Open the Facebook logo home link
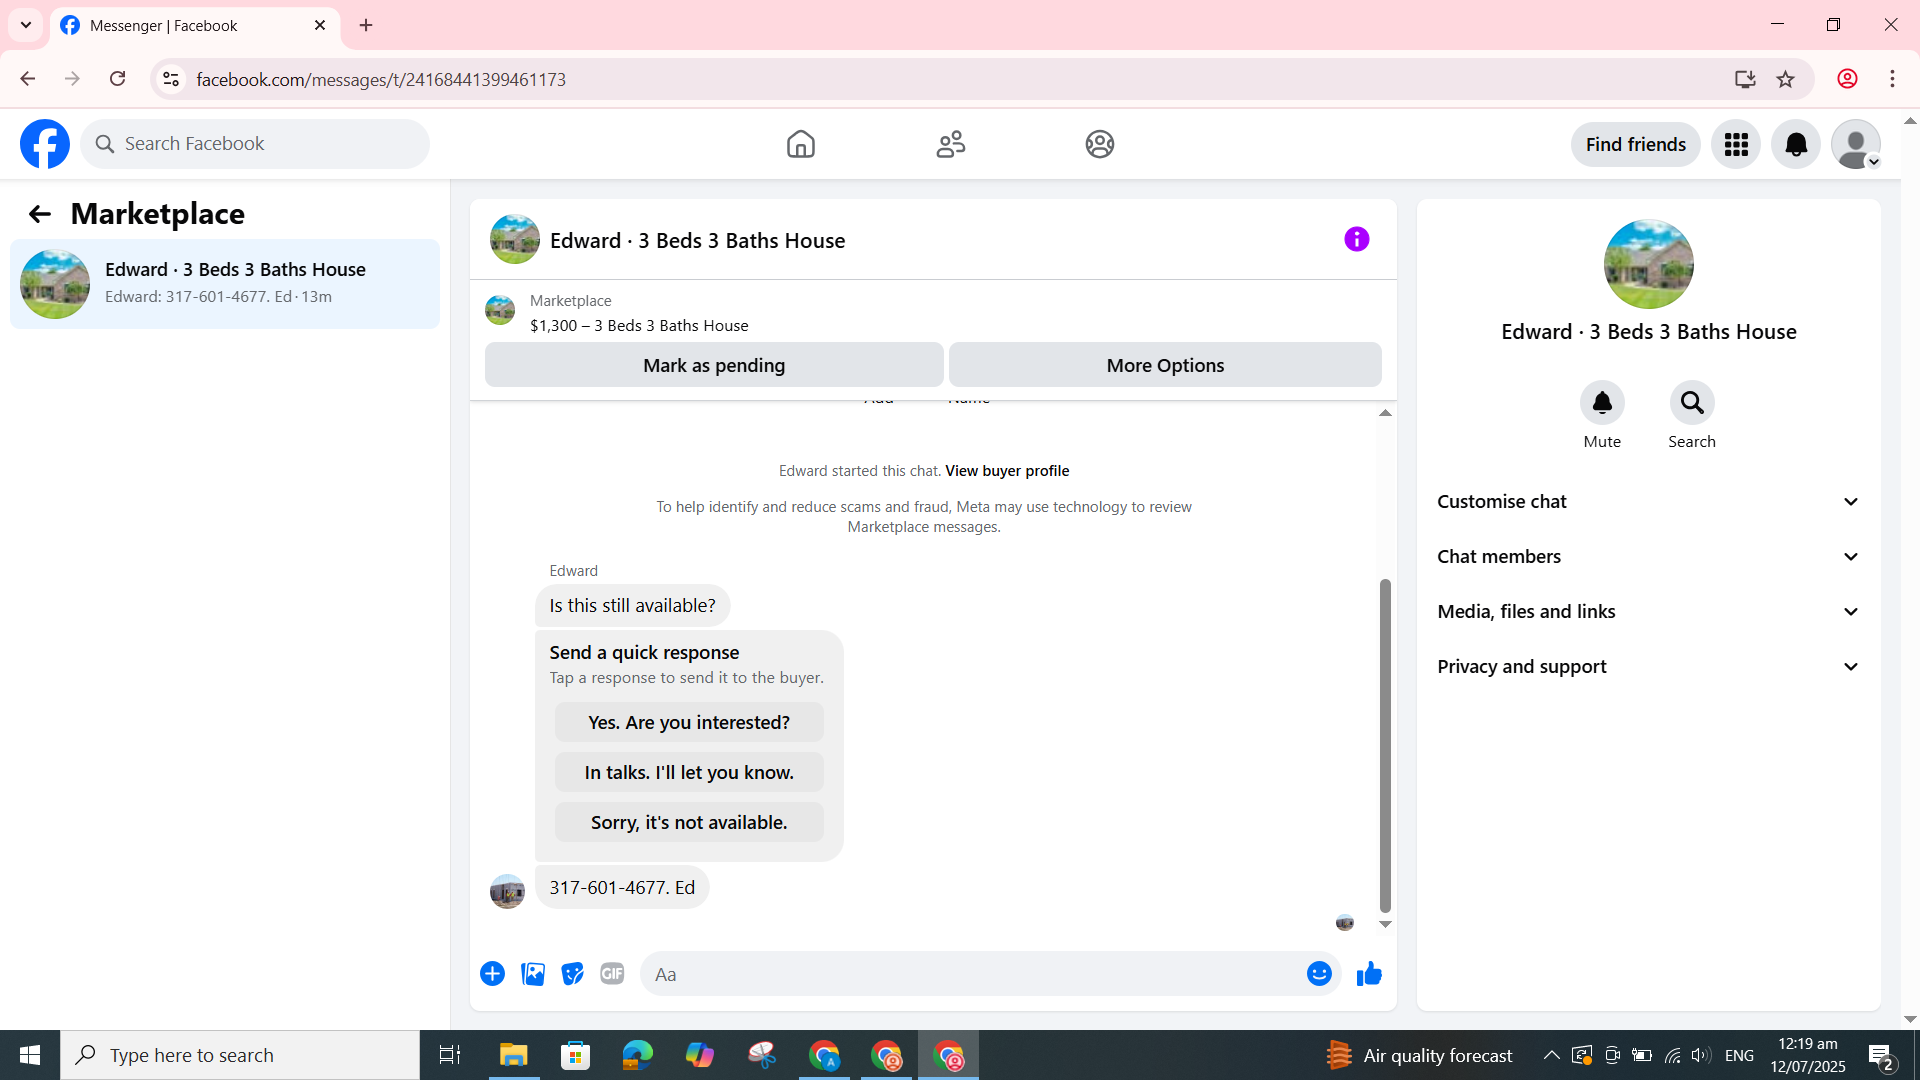Viewport: 1920px width, 1080px height. 45,144
